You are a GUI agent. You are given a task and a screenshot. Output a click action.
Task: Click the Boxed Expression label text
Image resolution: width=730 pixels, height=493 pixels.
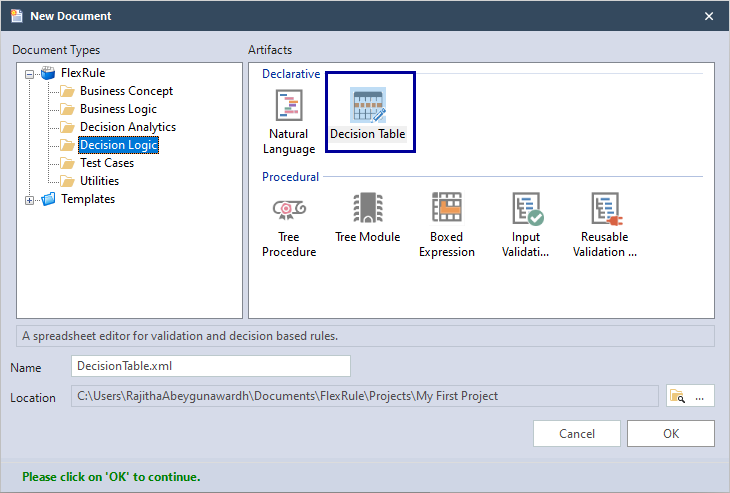click(446, 244)
